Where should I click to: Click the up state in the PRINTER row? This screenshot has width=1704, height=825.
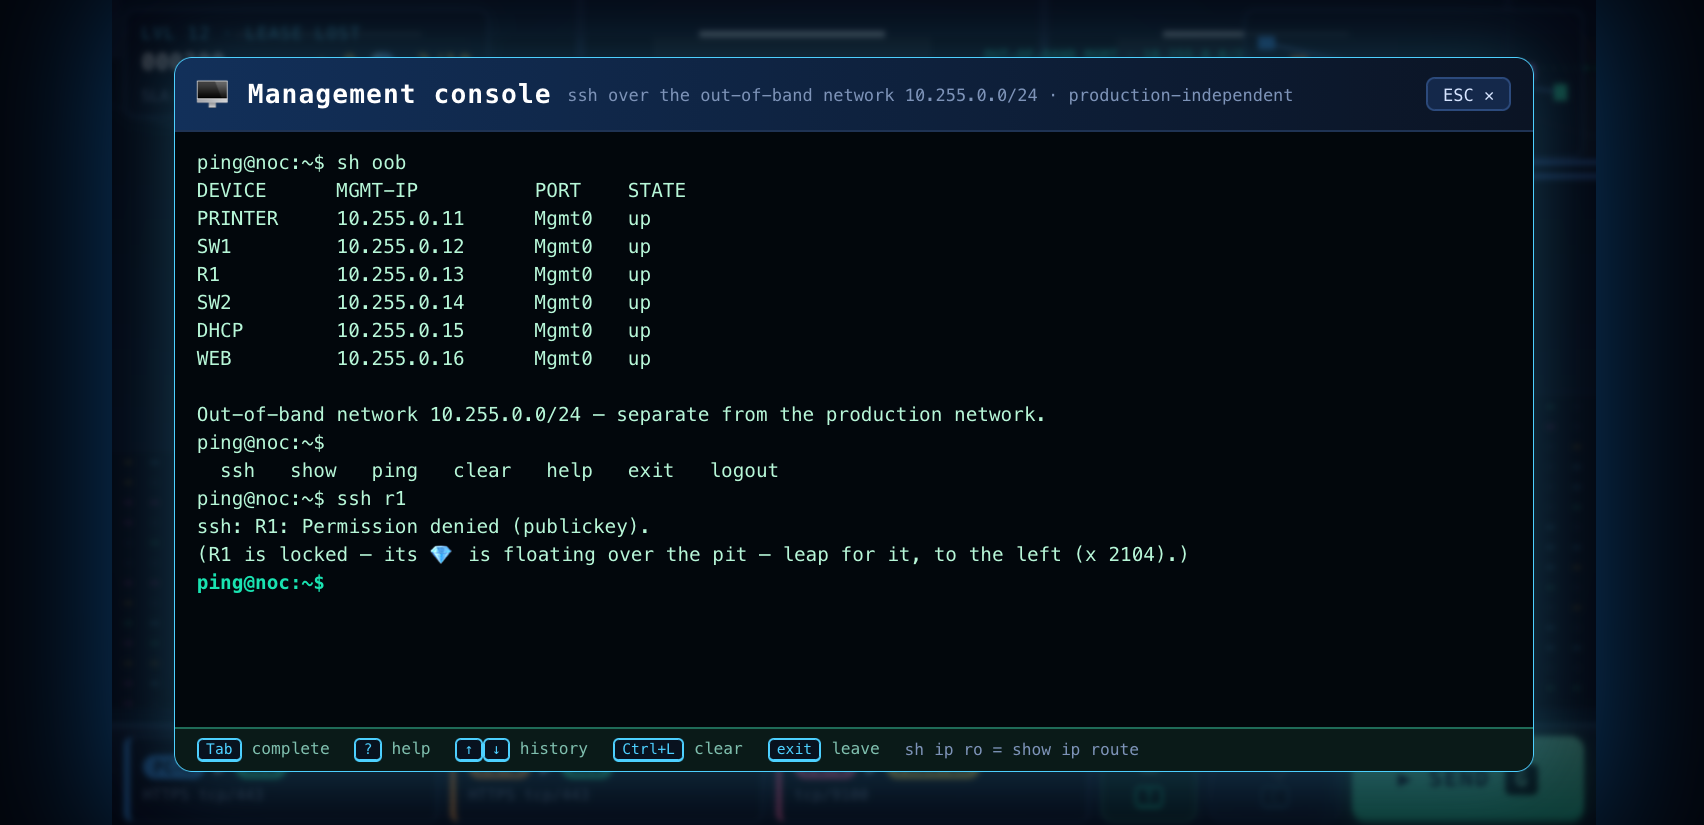639,218
